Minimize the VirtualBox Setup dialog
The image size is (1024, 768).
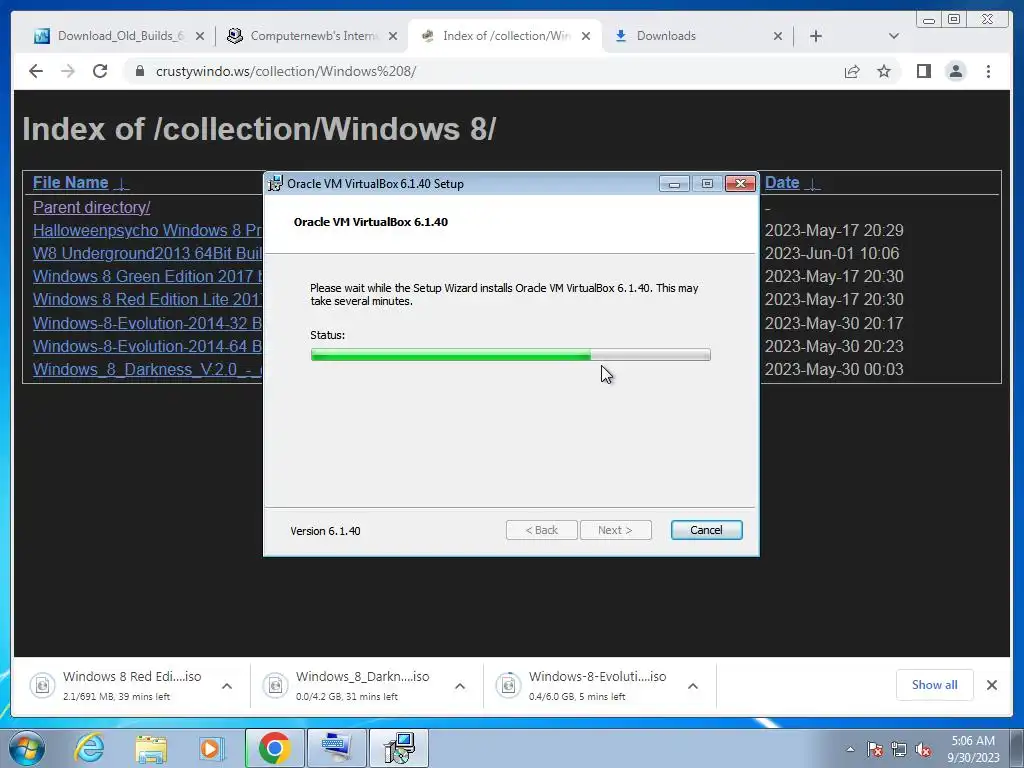click(x=674, y=184)
